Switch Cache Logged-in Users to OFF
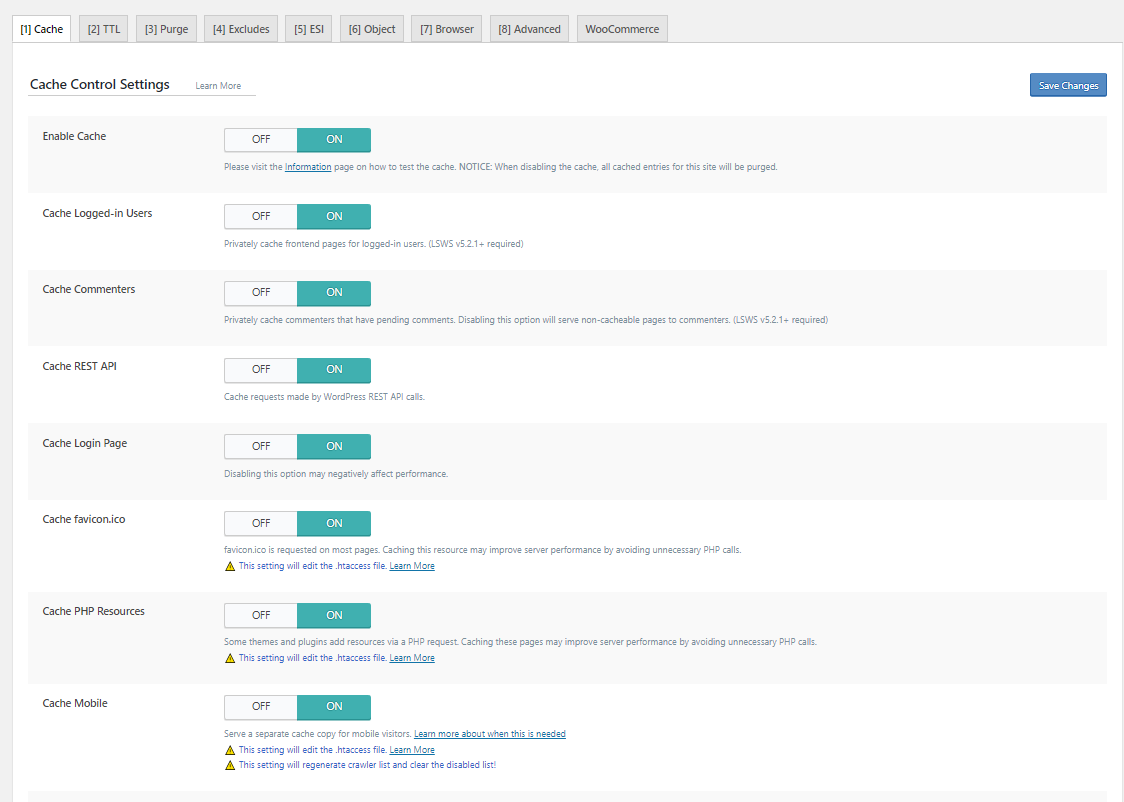The width and height of the screenshot is (1124, 802). [x=261, y=216]
